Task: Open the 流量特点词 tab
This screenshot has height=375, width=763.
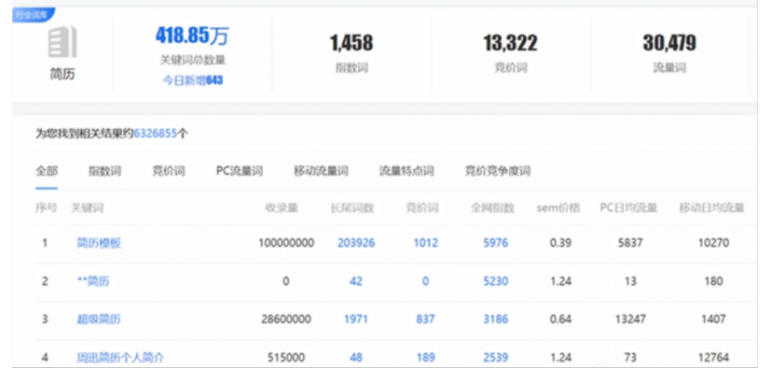Action: 406,171
